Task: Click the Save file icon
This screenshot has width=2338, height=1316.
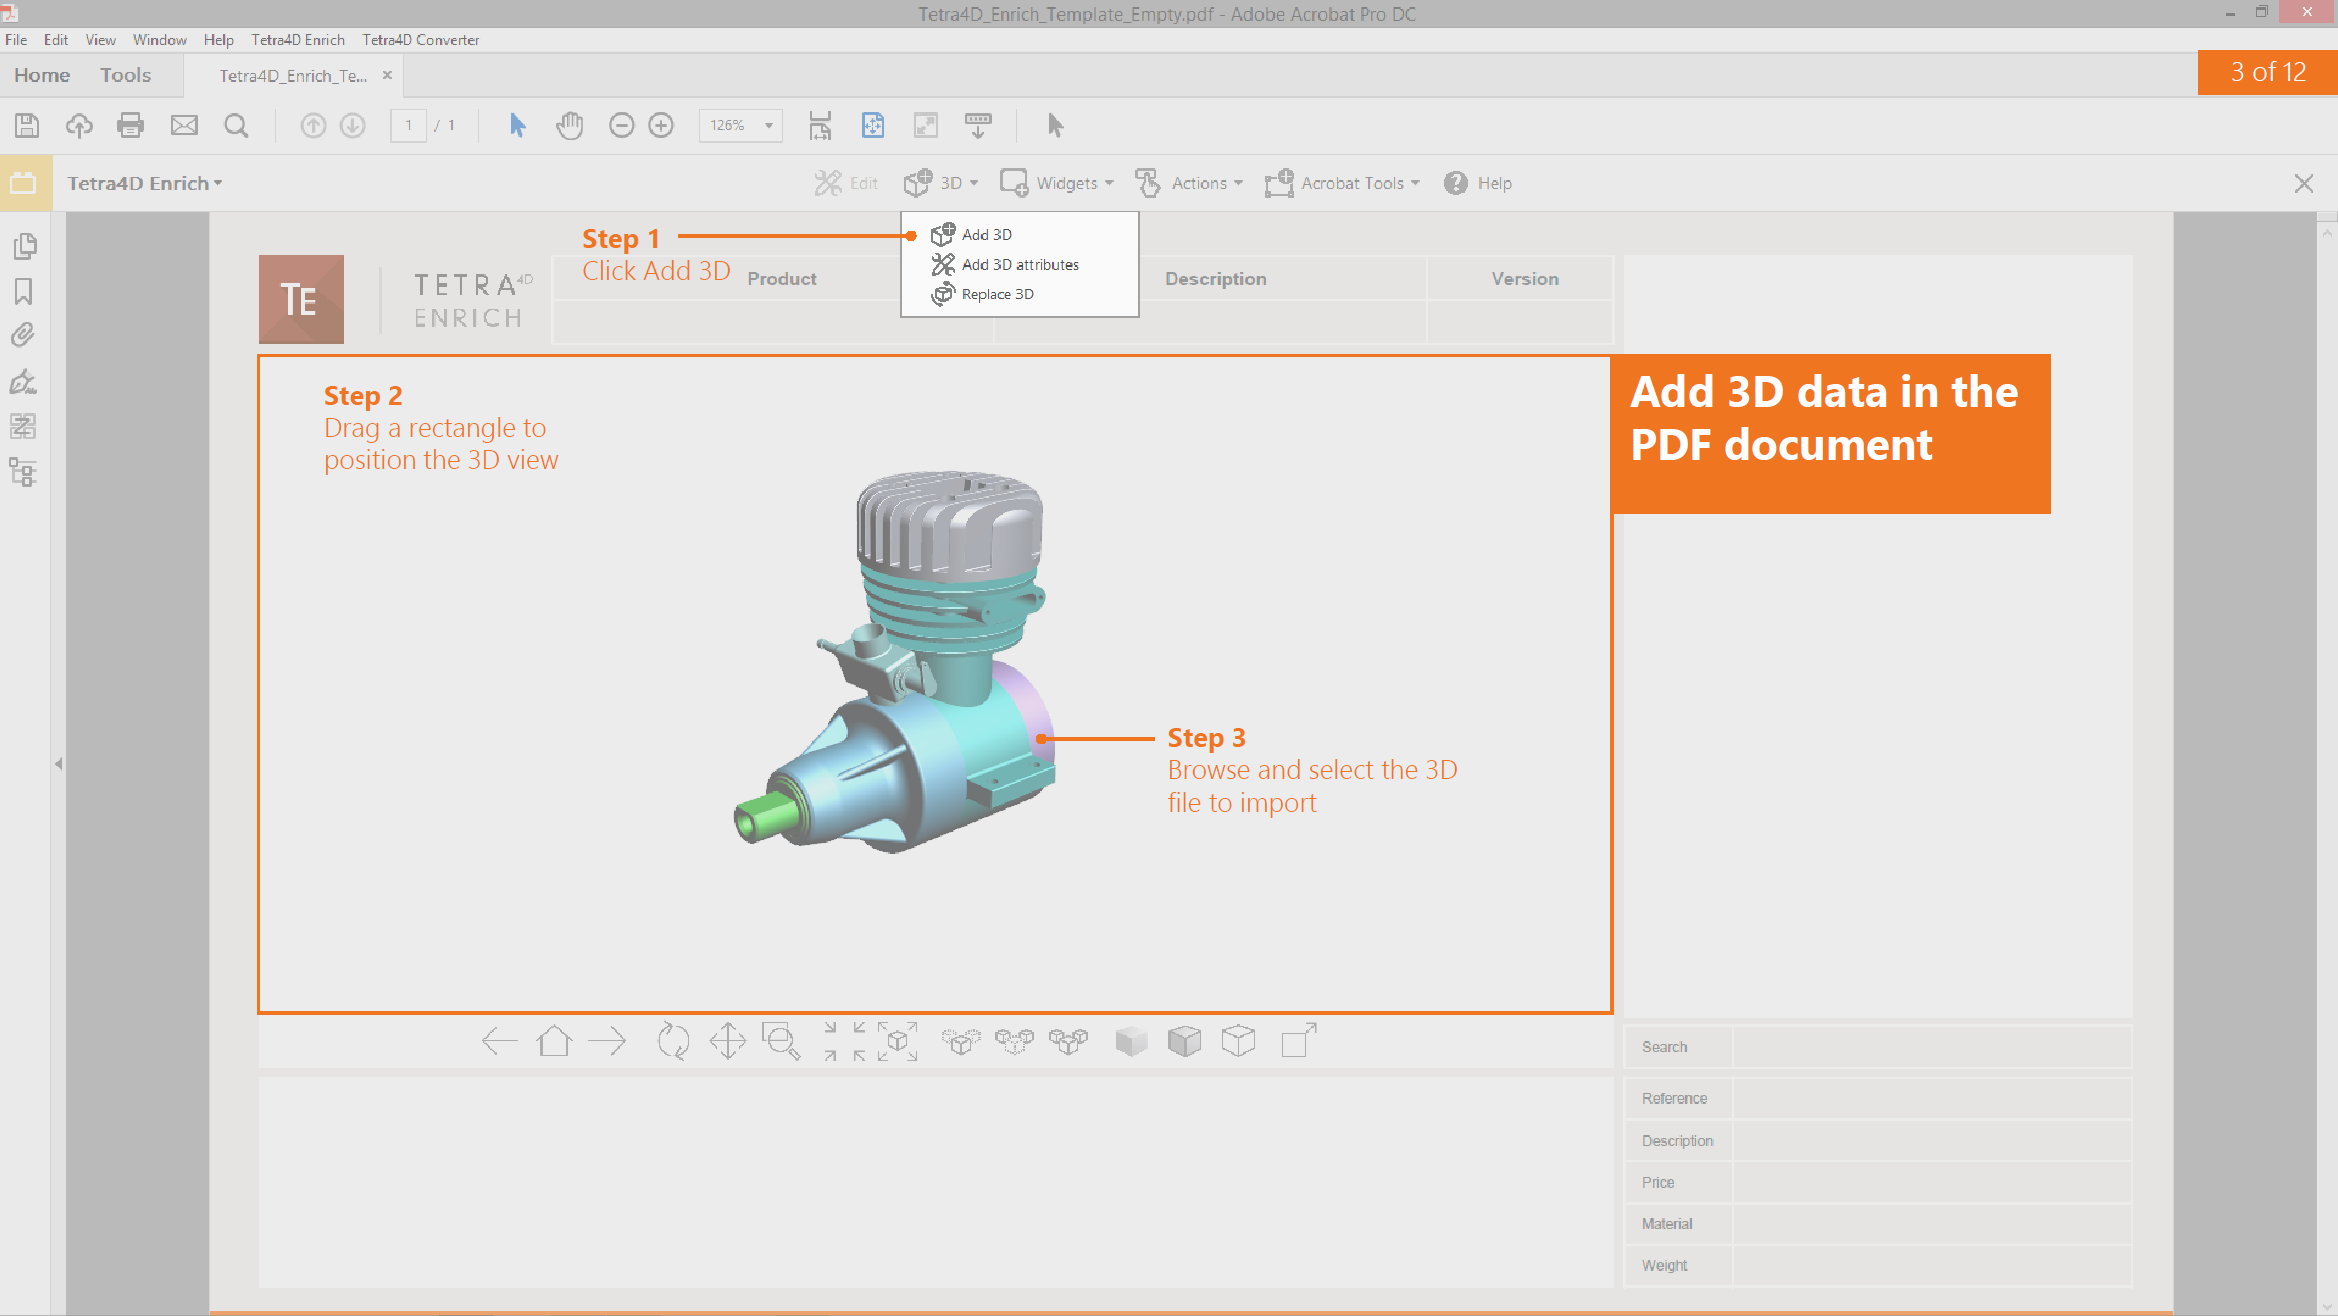Action: 27,125
